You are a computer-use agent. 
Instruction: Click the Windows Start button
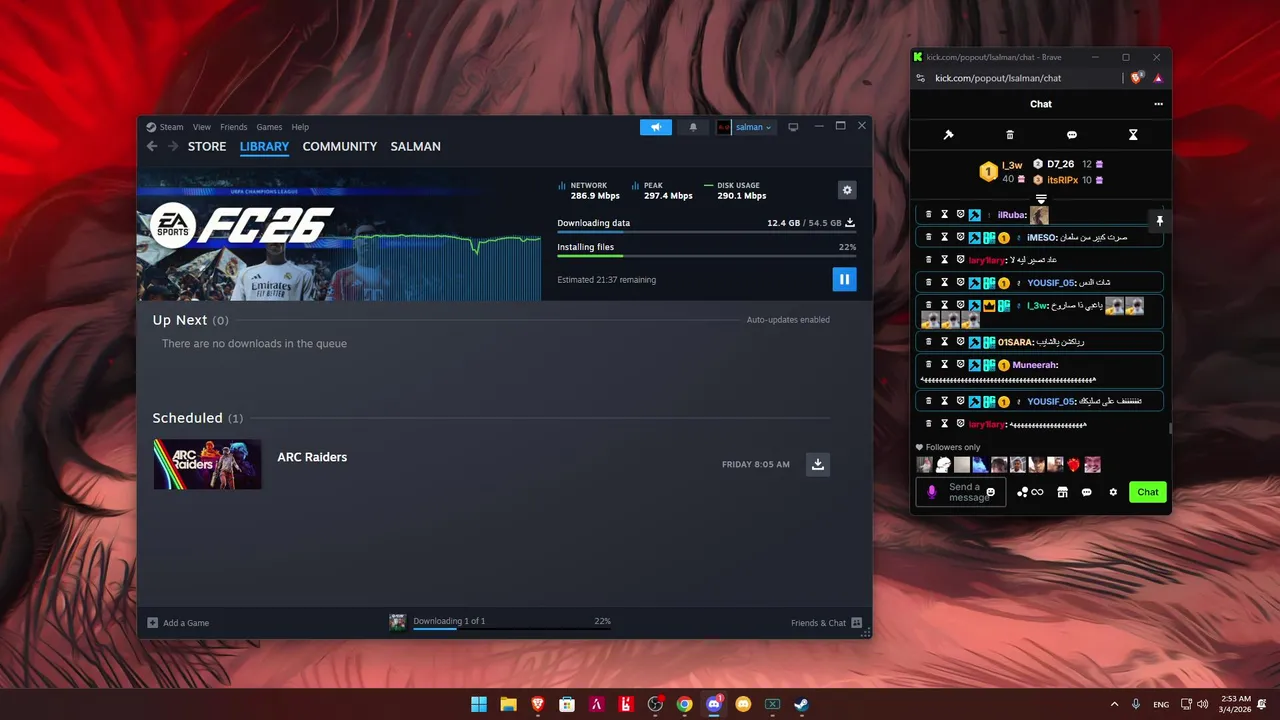(x=479, y=704)
